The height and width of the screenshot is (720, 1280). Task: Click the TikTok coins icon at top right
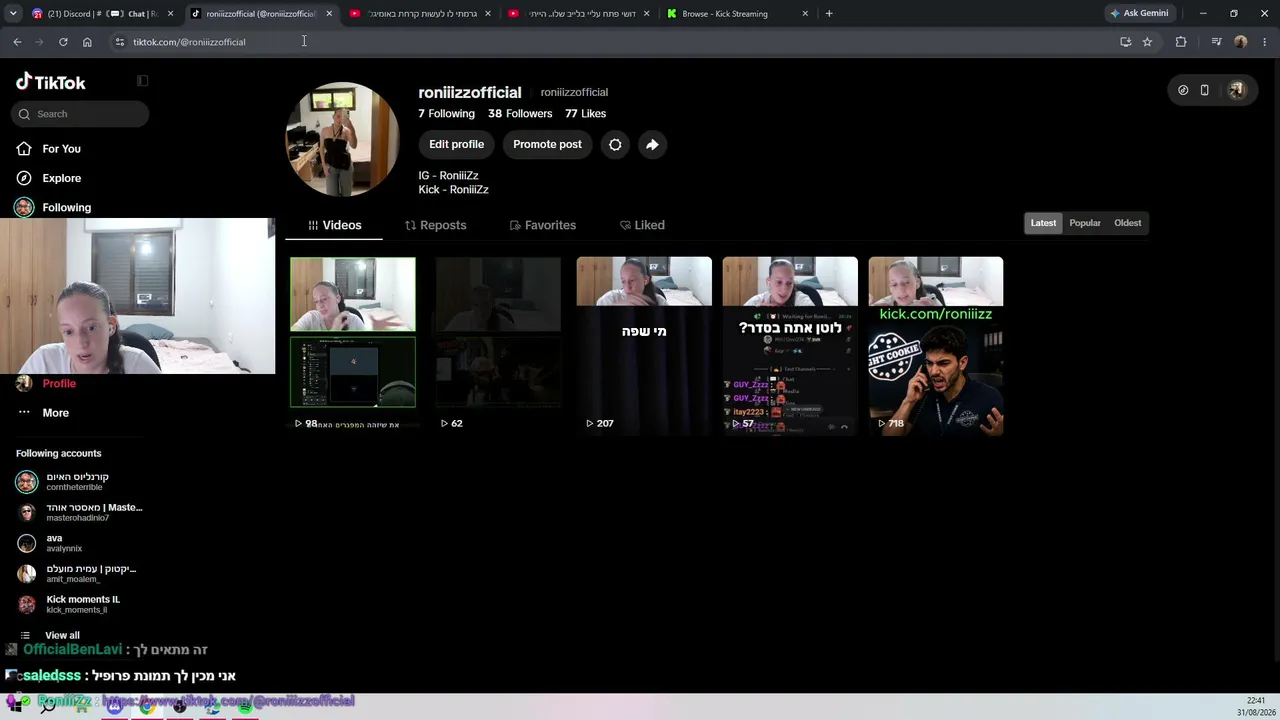tap(1183, 90)
